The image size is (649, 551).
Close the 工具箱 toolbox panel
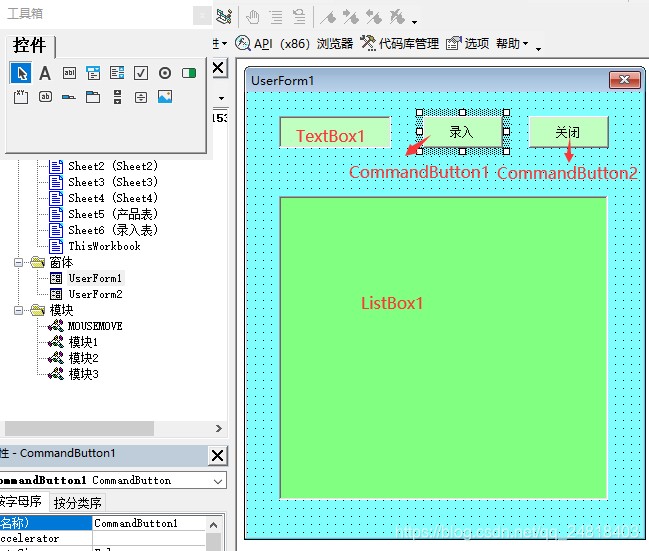point(202,16)
